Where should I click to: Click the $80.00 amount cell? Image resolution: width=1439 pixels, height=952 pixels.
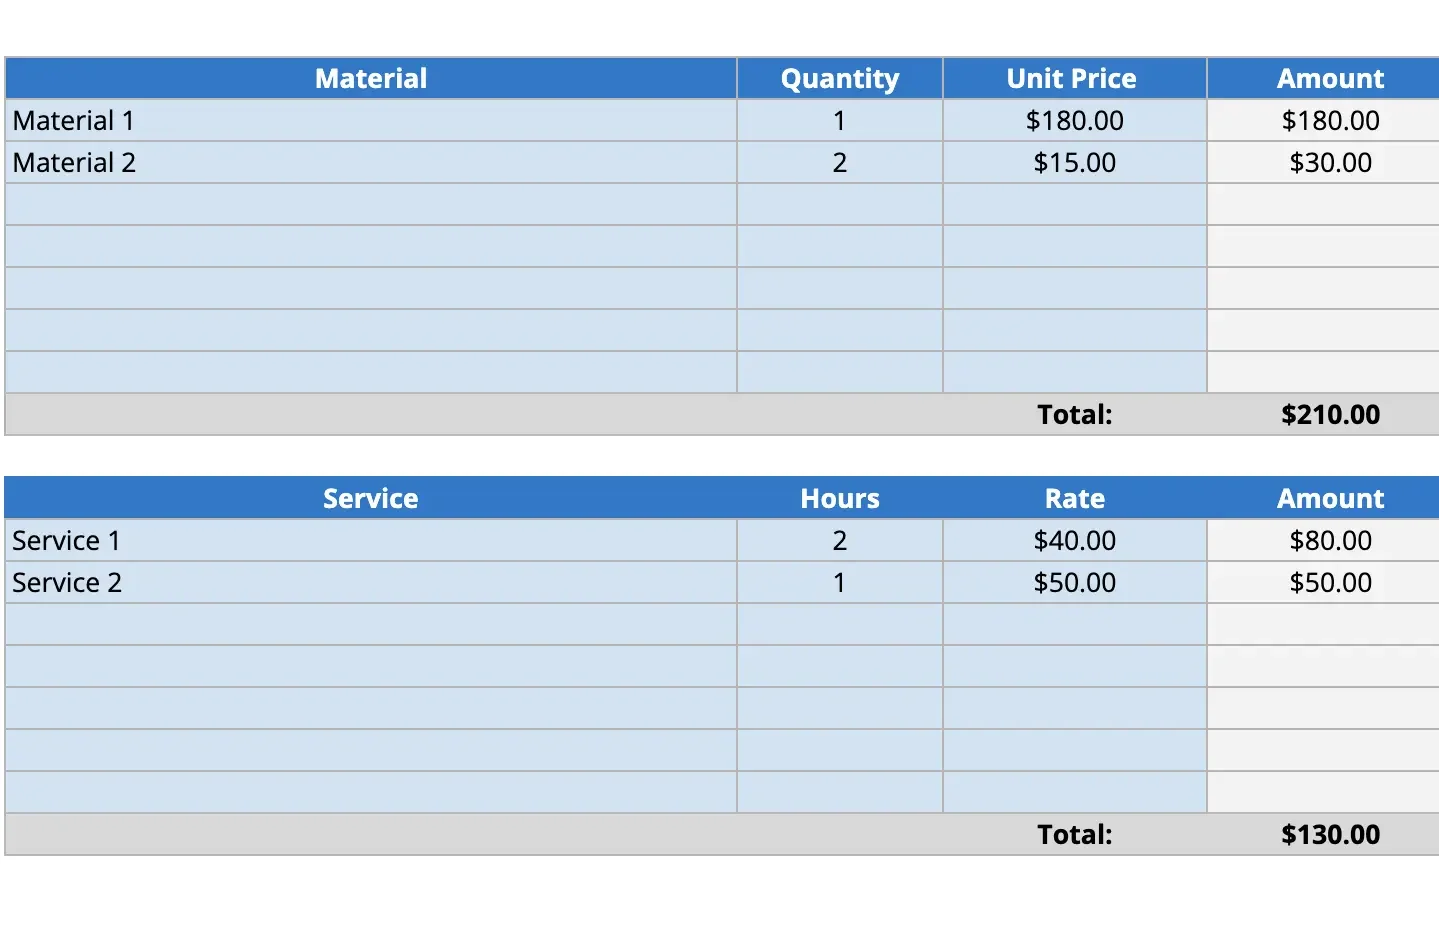(1329, 541)
